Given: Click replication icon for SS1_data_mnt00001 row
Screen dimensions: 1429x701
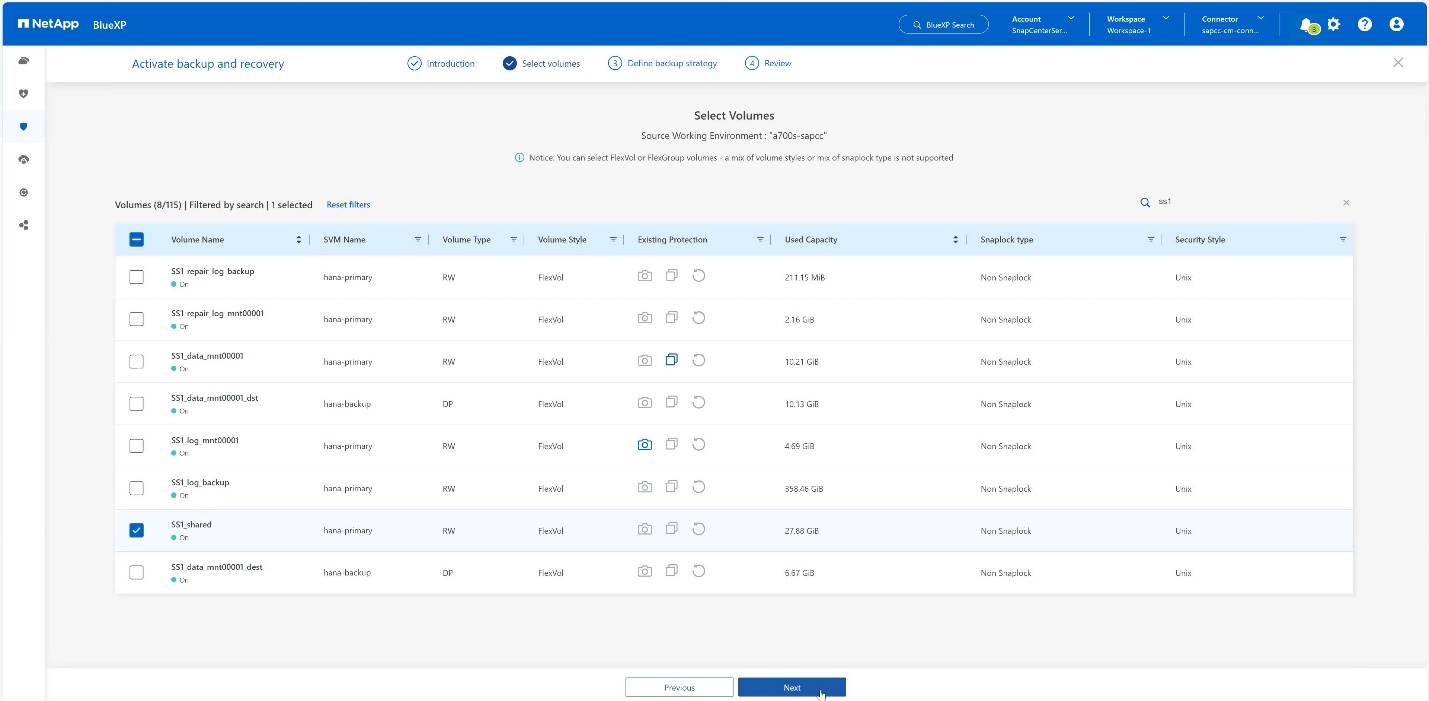Looking at the screenshot, I should (x=672, y=360).
